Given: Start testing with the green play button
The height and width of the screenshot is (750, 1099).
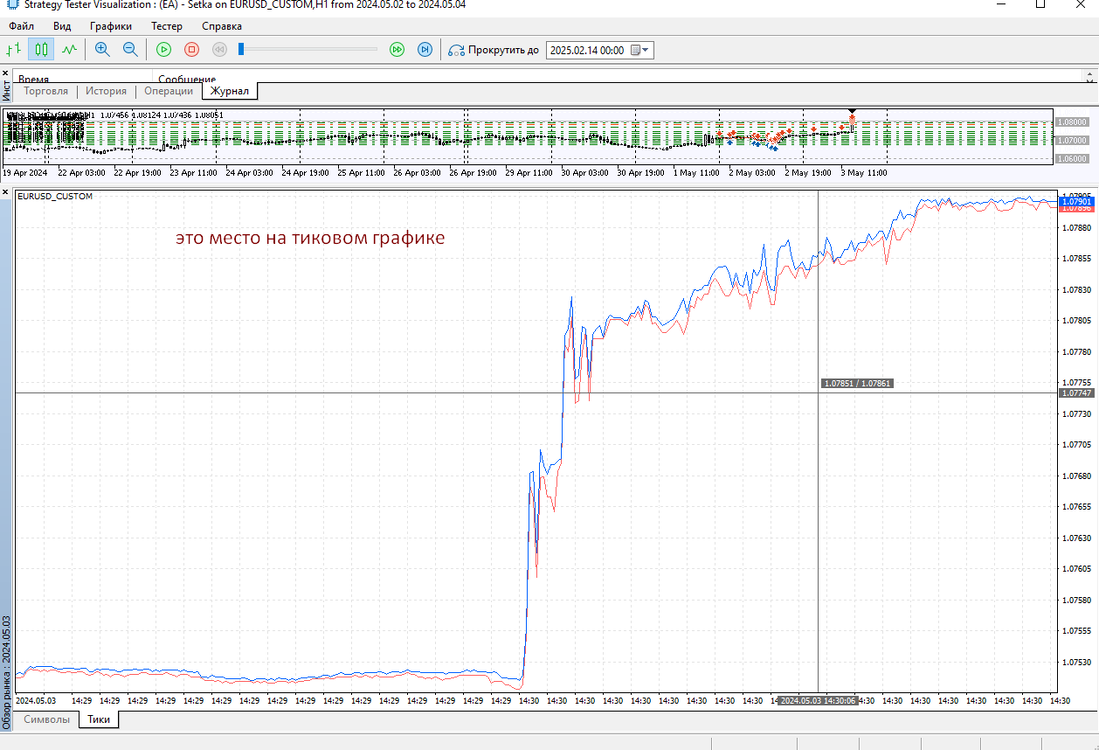Looking at the screenshot, I should coord(163,50).
